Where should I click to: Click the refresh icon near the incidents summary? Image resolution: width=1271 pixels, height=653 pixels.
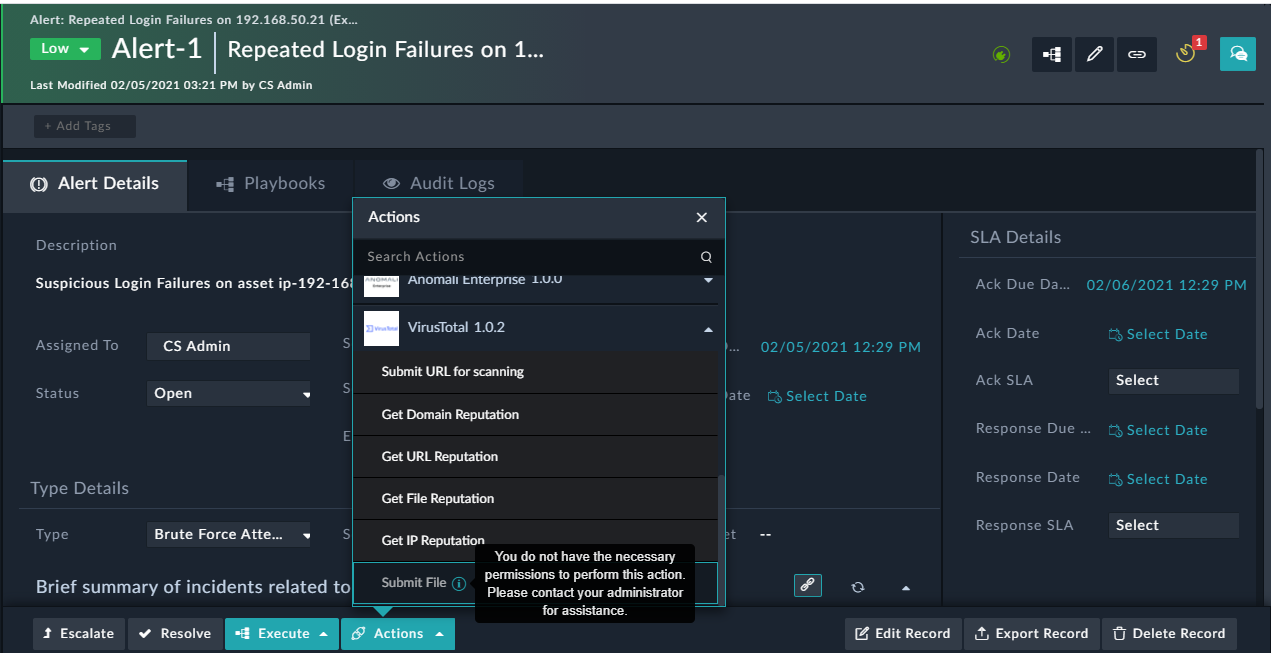pyautogui.click(x=857, y=586)
